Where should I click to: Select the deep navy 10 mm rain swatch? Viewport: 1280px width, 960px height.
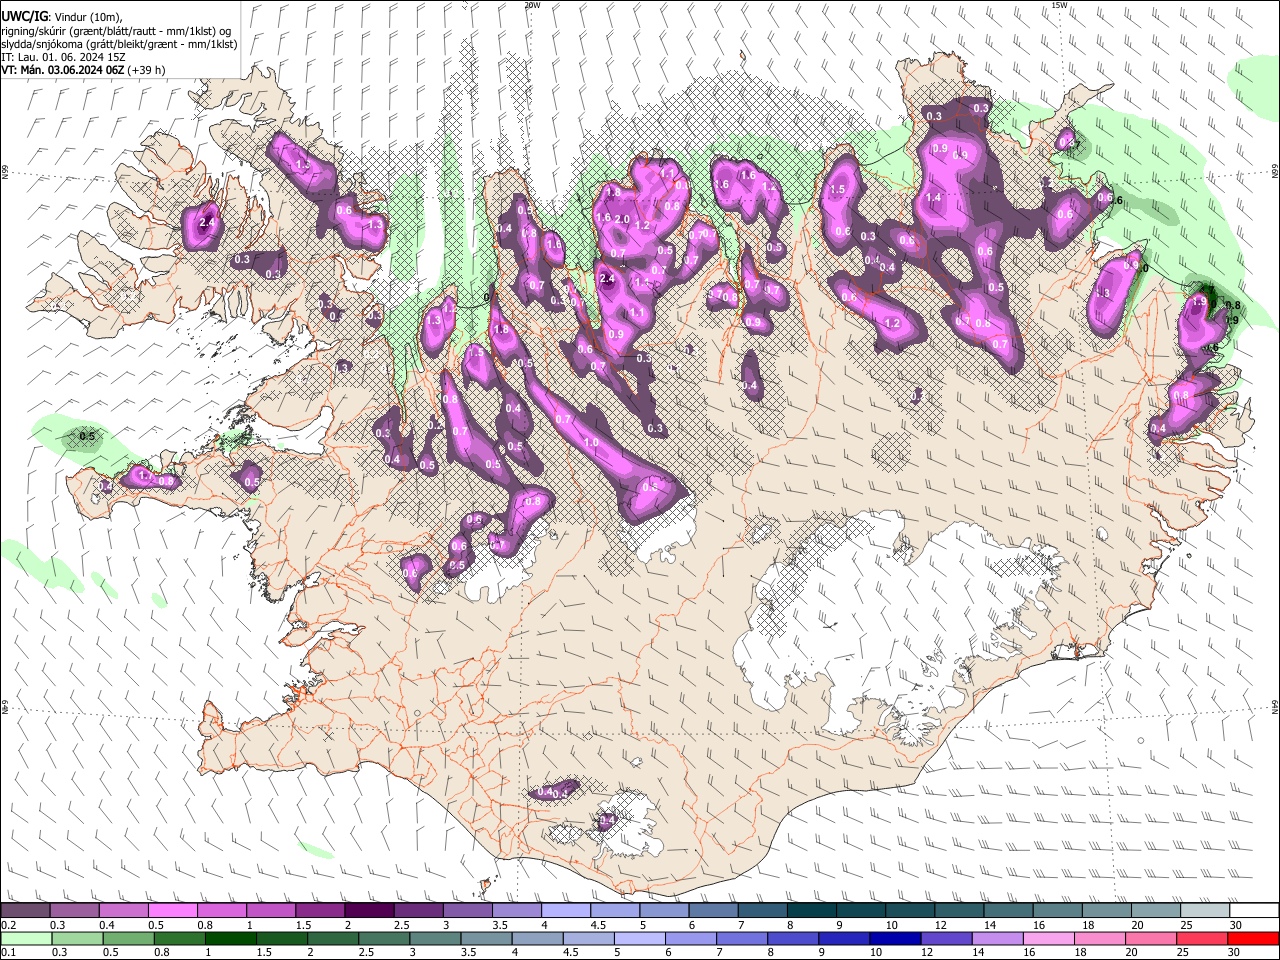tap(896, 938)
